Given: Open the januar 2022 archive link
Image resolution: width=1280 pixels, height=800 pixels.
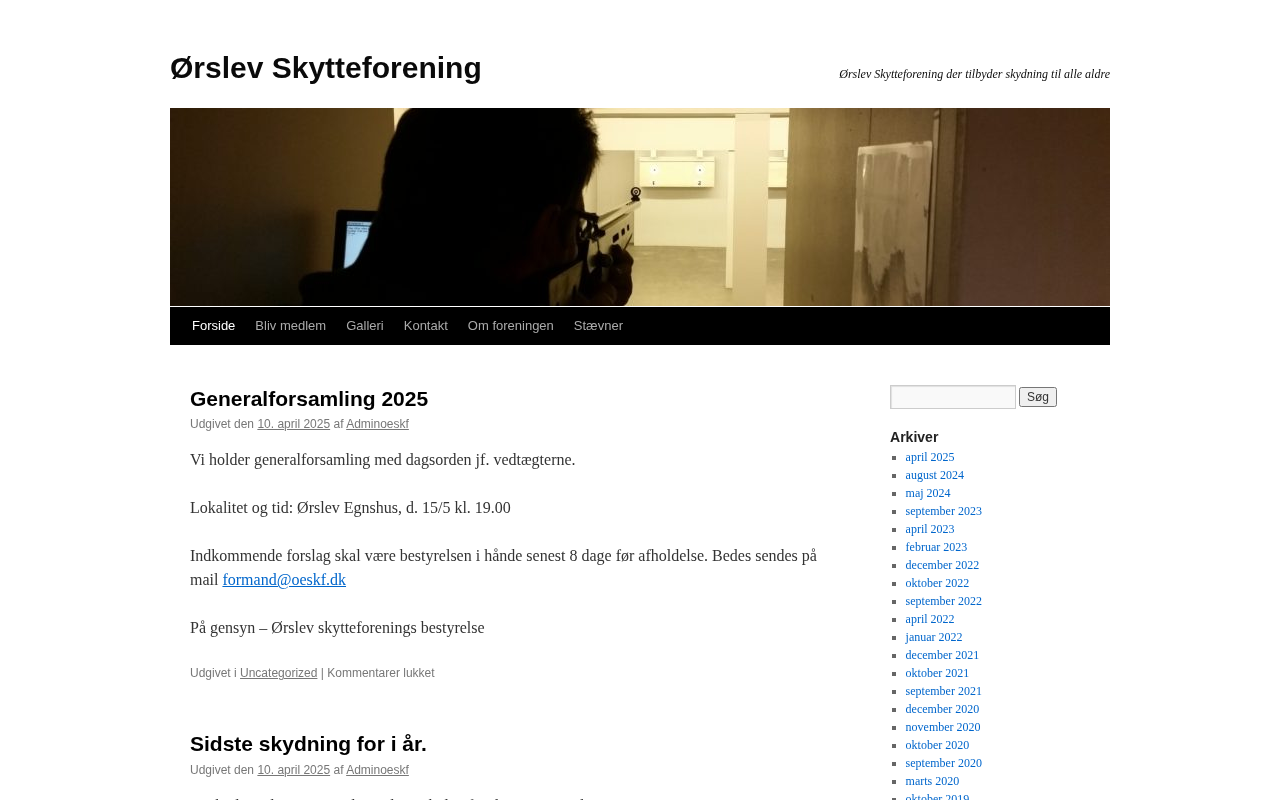Looking at the screenshot, I should 934,637.
